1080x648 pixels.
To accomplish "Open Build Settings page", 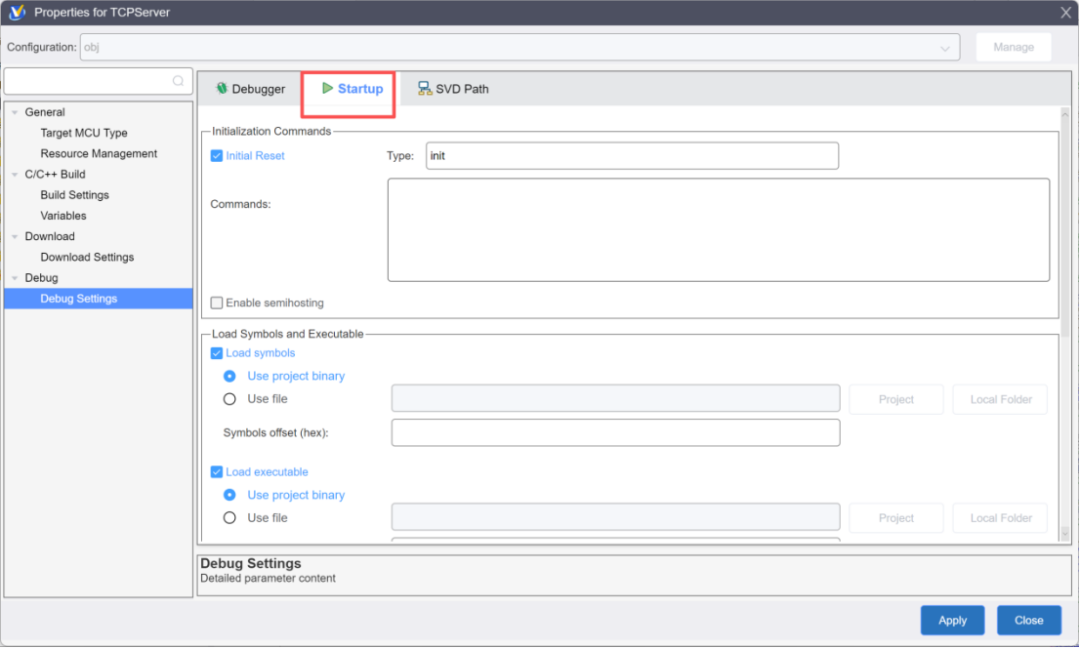I will (74, 195).
